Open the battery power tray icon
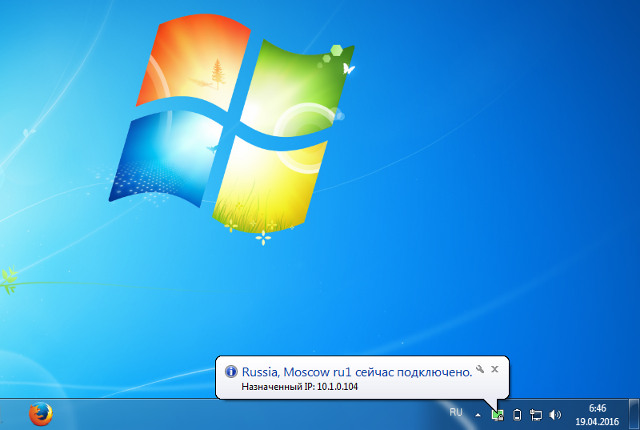 517,415
